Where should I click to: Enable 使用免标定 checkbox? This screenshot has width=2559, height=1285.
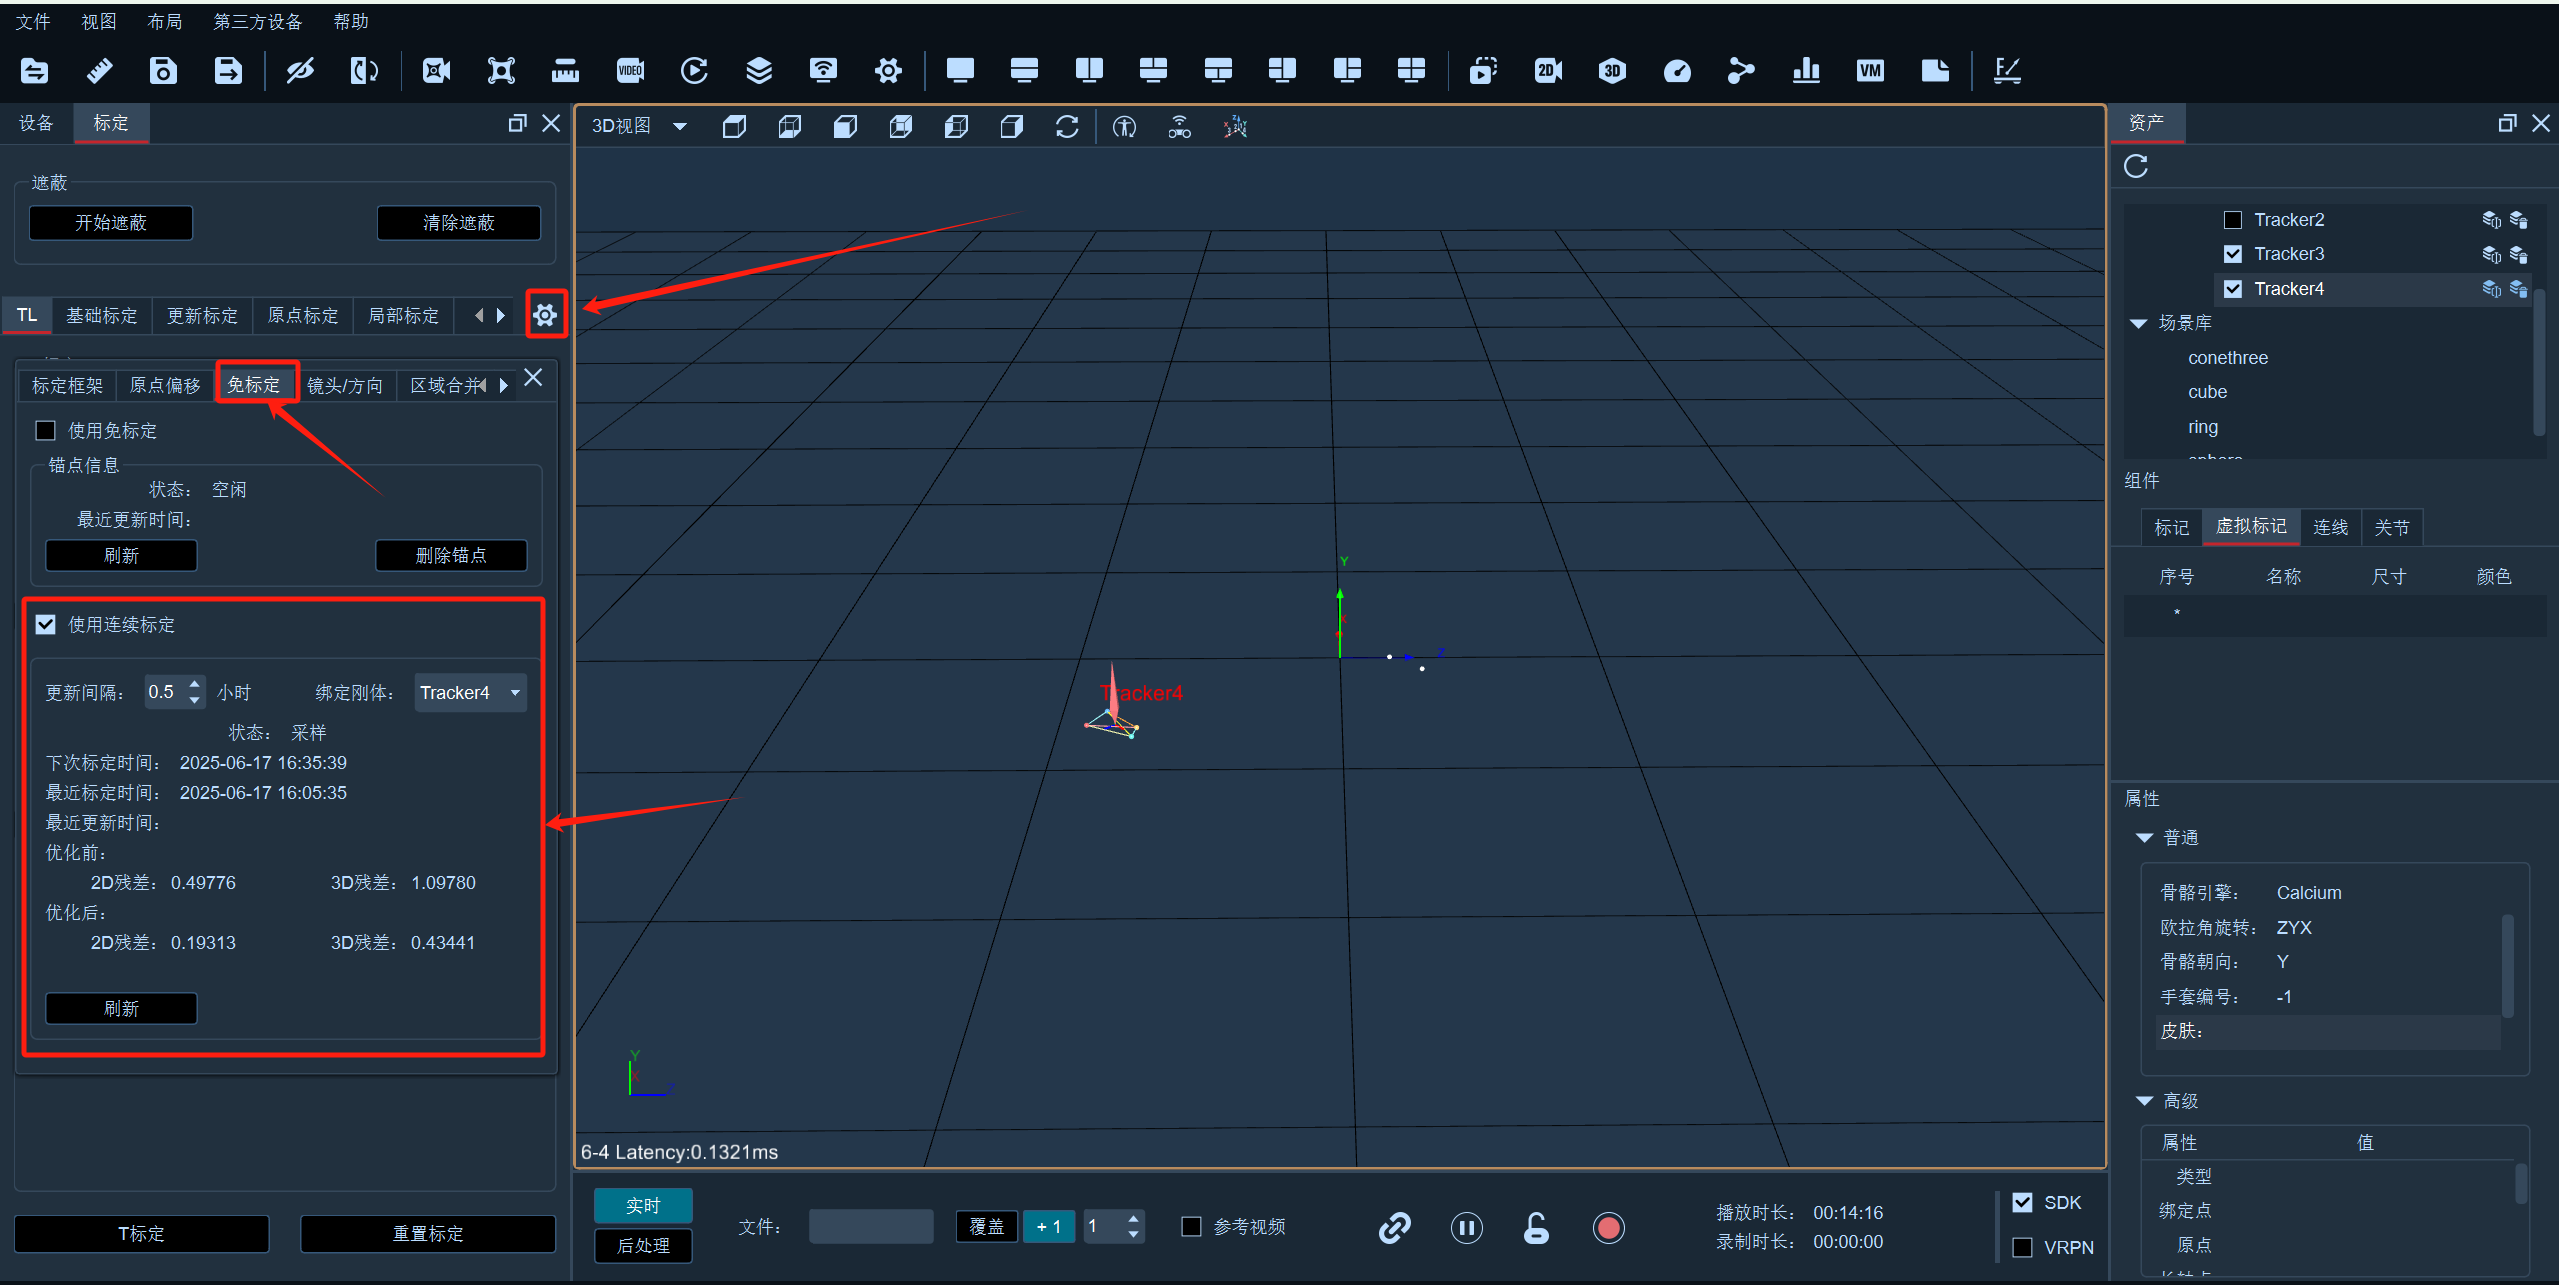[x=45, y=431]
